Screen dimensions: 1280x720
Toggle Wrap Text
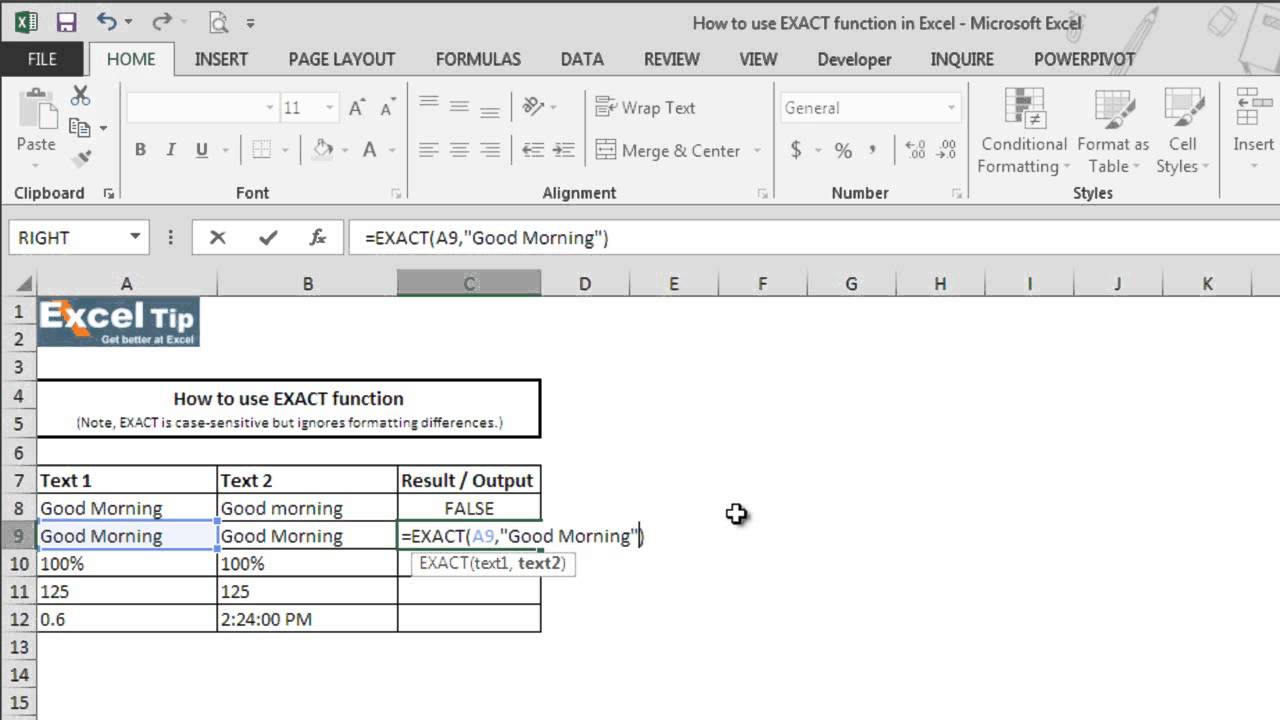pyautogui.click(x=645, y=107)
